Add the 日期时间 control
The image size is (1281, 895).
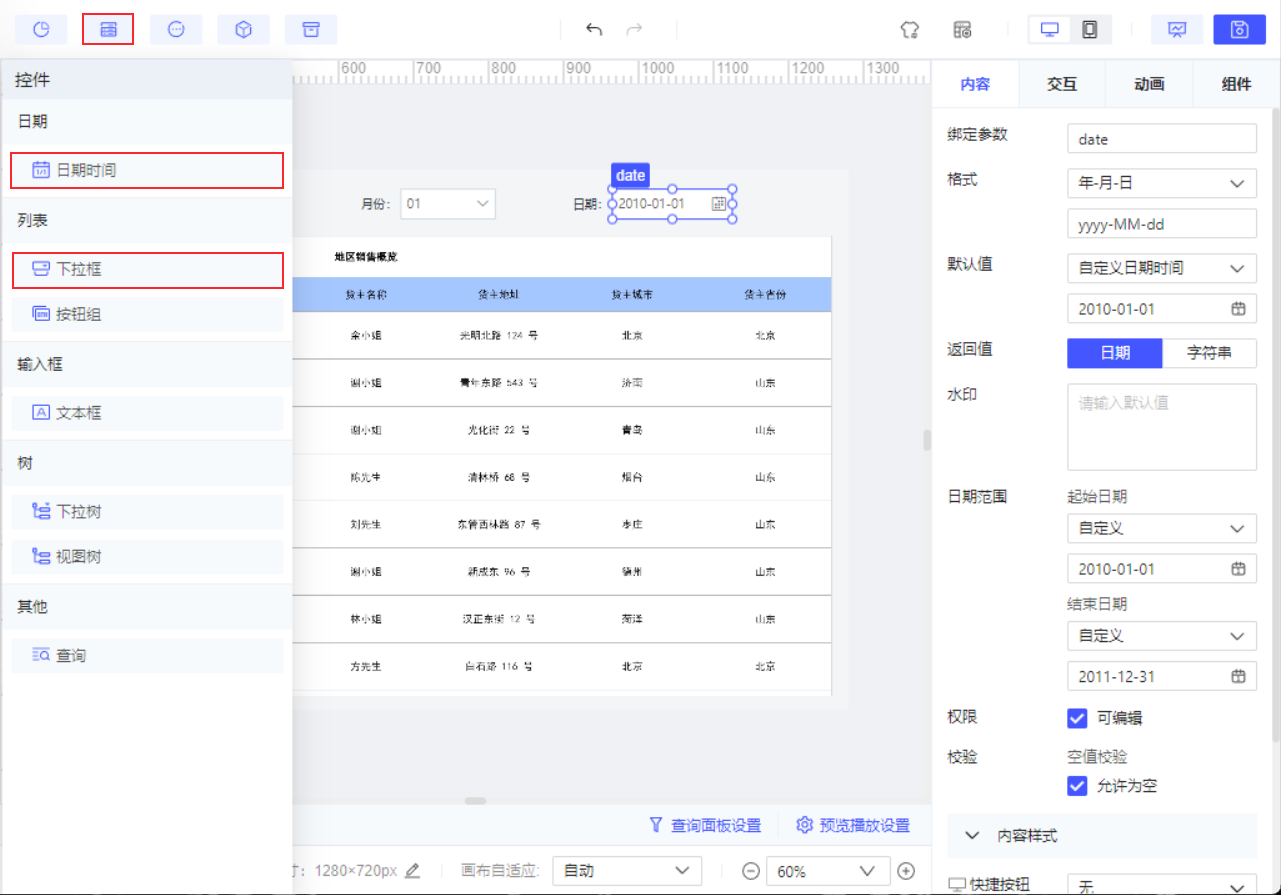pos(147,170)
